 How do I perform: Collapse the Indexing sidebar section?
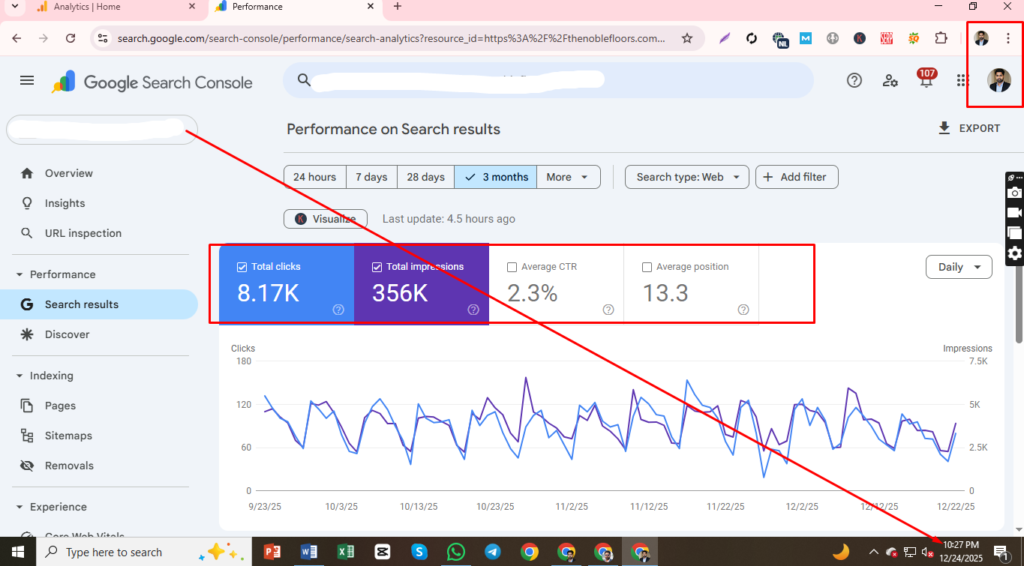pyautogui.click(x=19, y=375)
